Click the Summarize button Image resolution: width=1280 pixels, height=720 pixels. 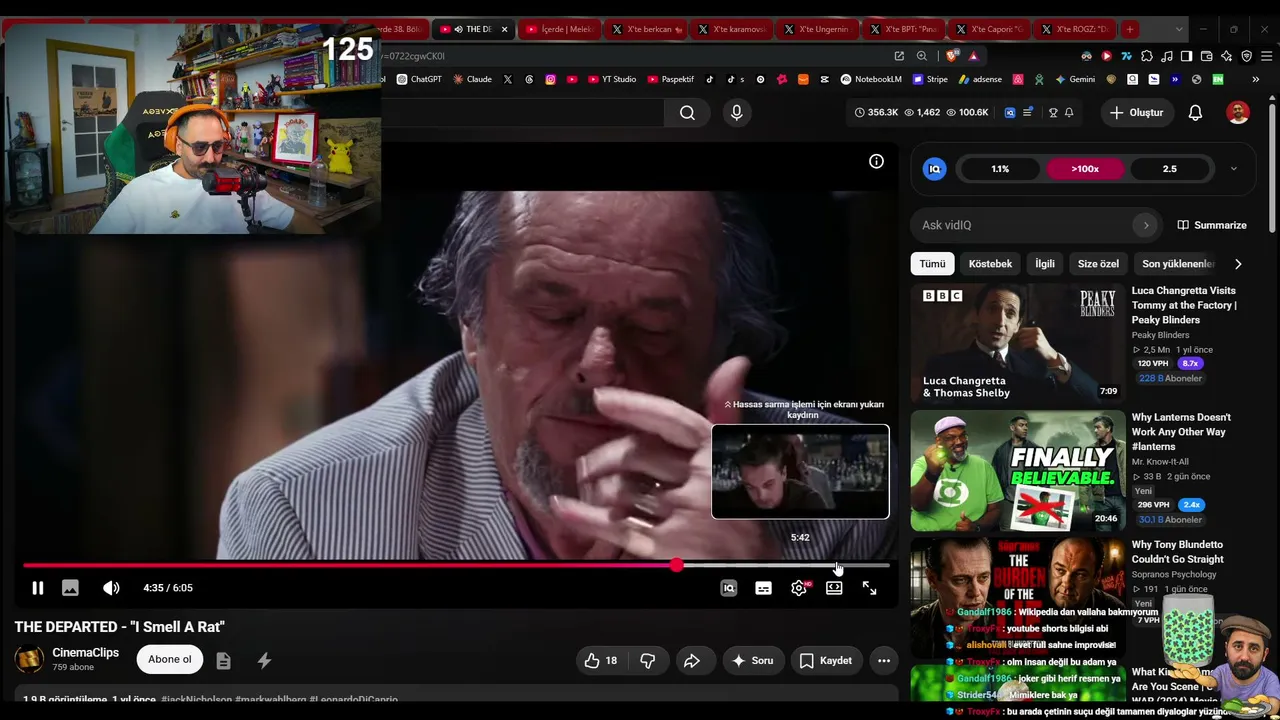1212,225
